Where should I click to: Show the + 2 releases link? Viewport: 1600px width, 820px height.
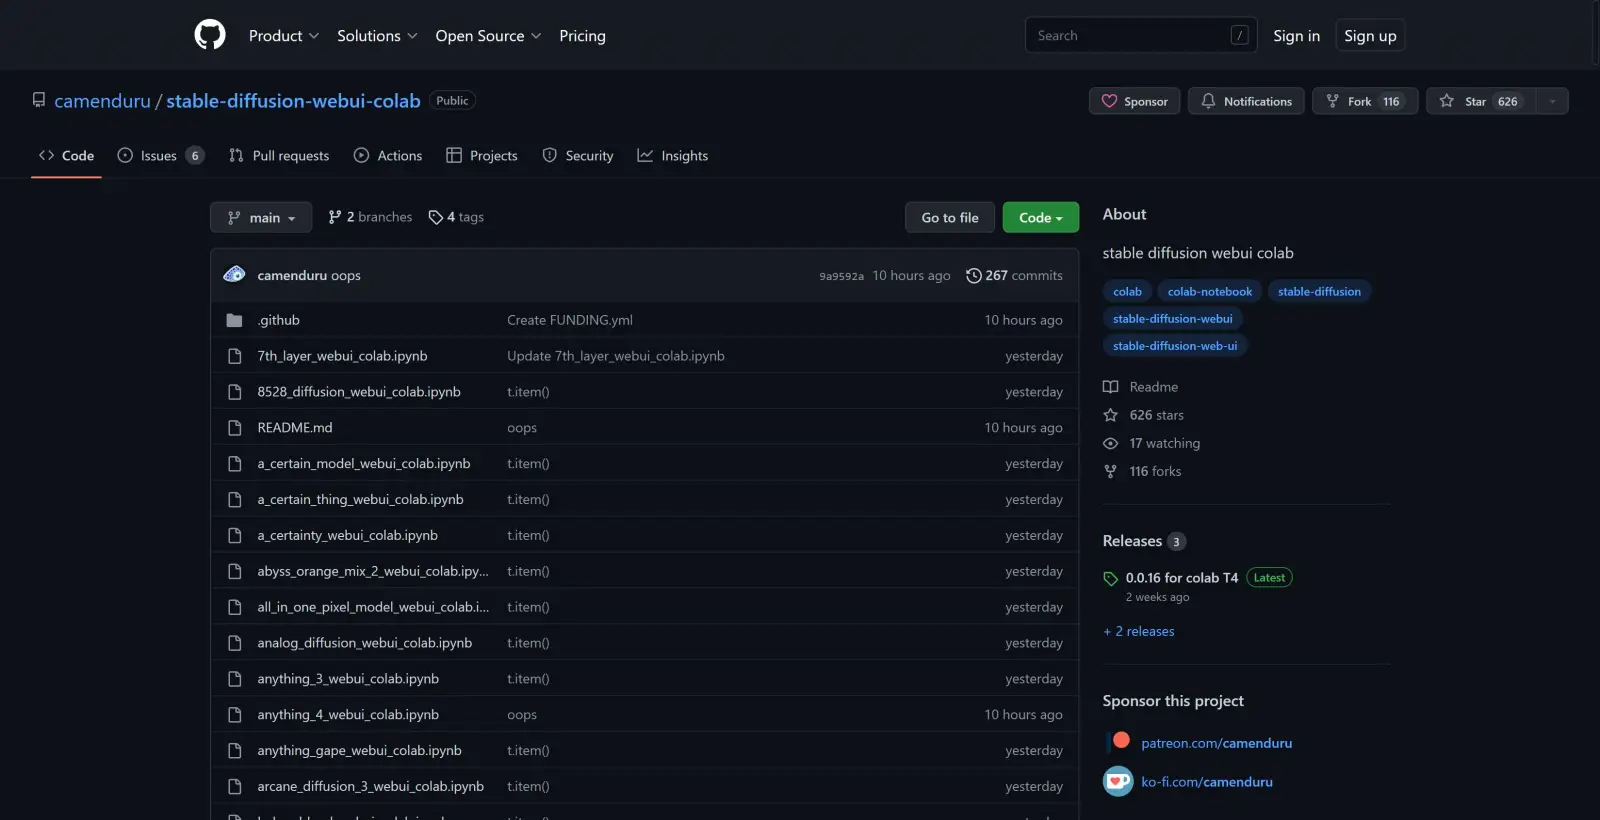(x=1139, y=631)
